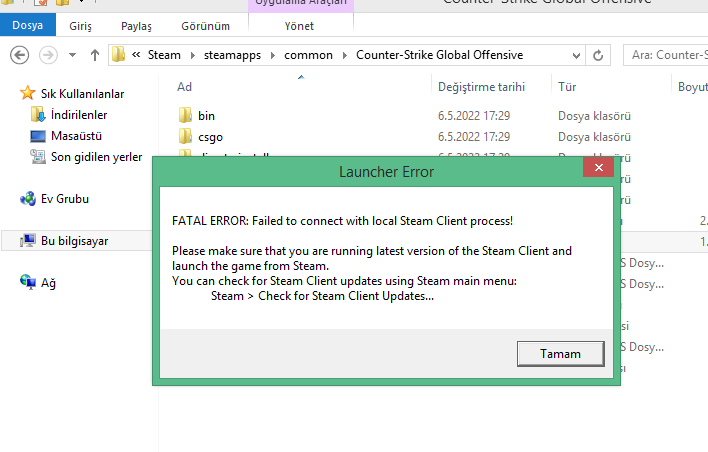Switch to the Görünüm ribbon tab
The width and height of the screenshot is (708, 452).
click(205, 26)
